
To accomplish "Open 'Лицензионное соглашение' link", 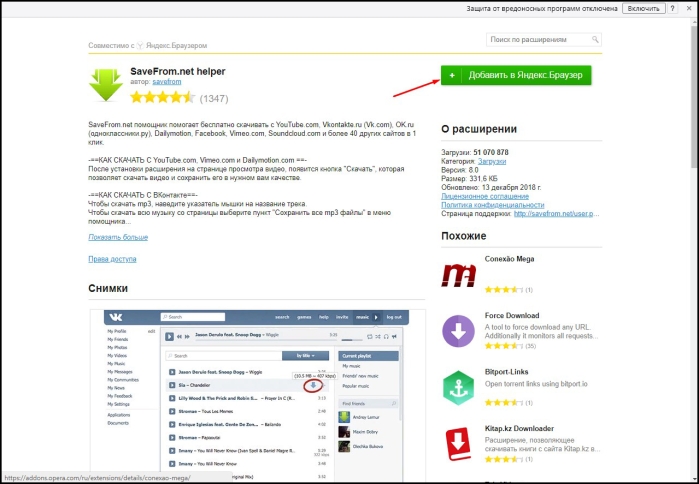I will (x=485, y=196).
